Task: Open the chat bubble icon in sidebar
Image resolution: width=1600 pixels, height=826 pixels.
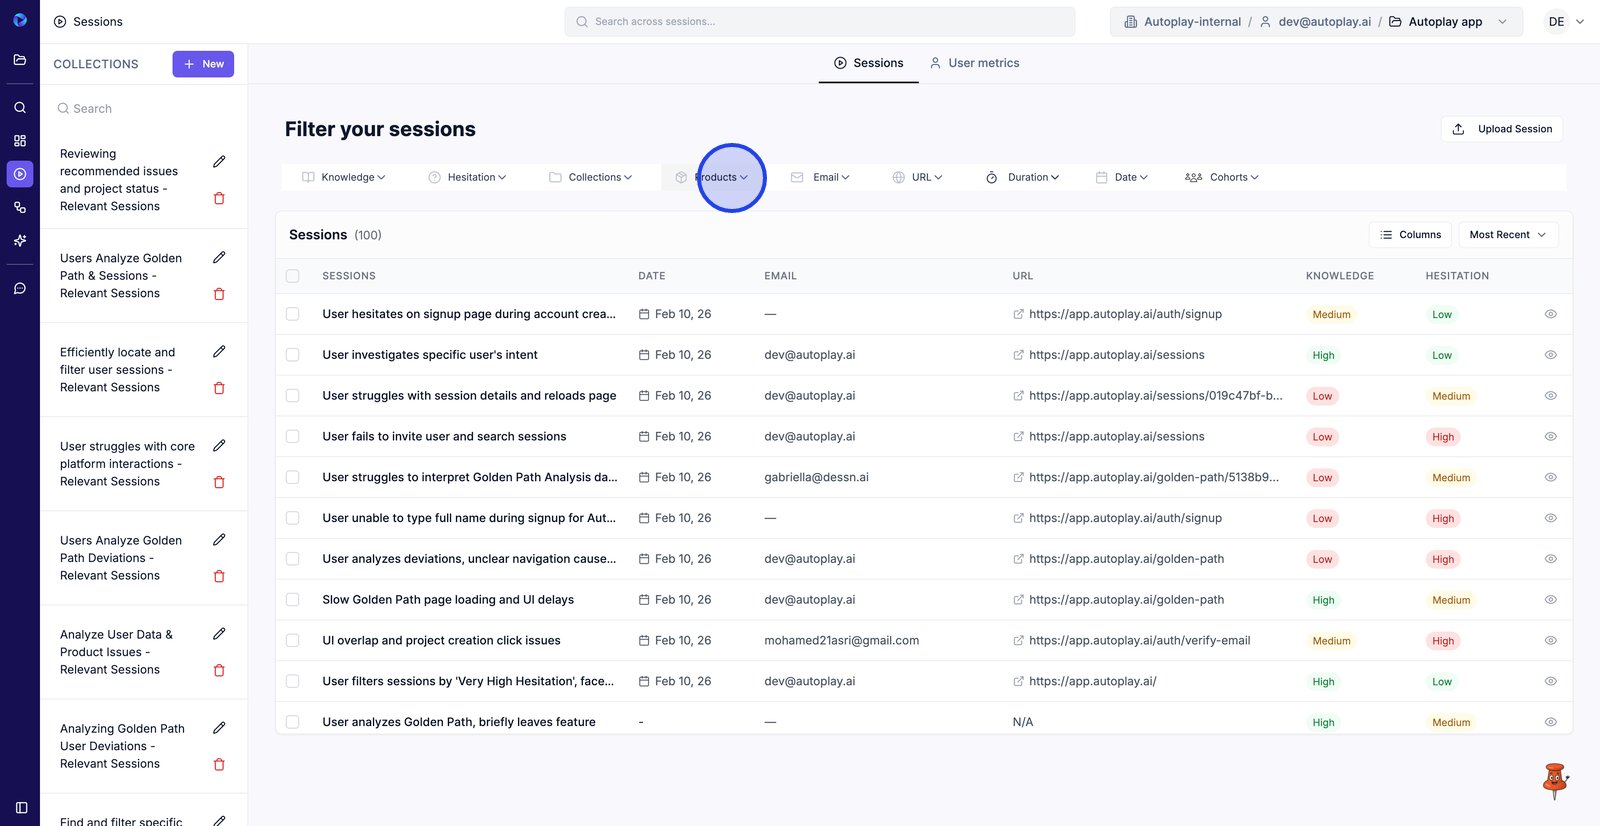Action: (x=20, y=288)
